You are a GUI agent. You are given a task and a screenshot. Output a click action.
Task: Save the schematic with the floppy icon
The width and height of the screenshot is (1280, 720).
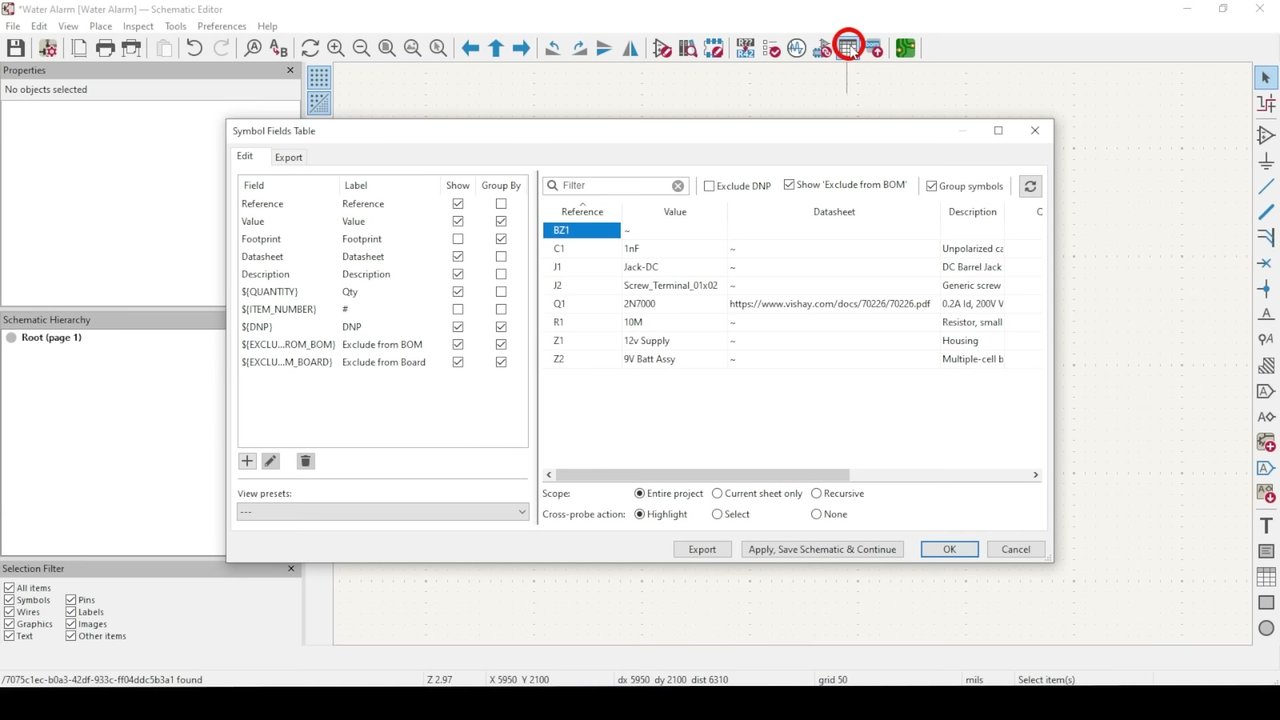coord(16,48)
